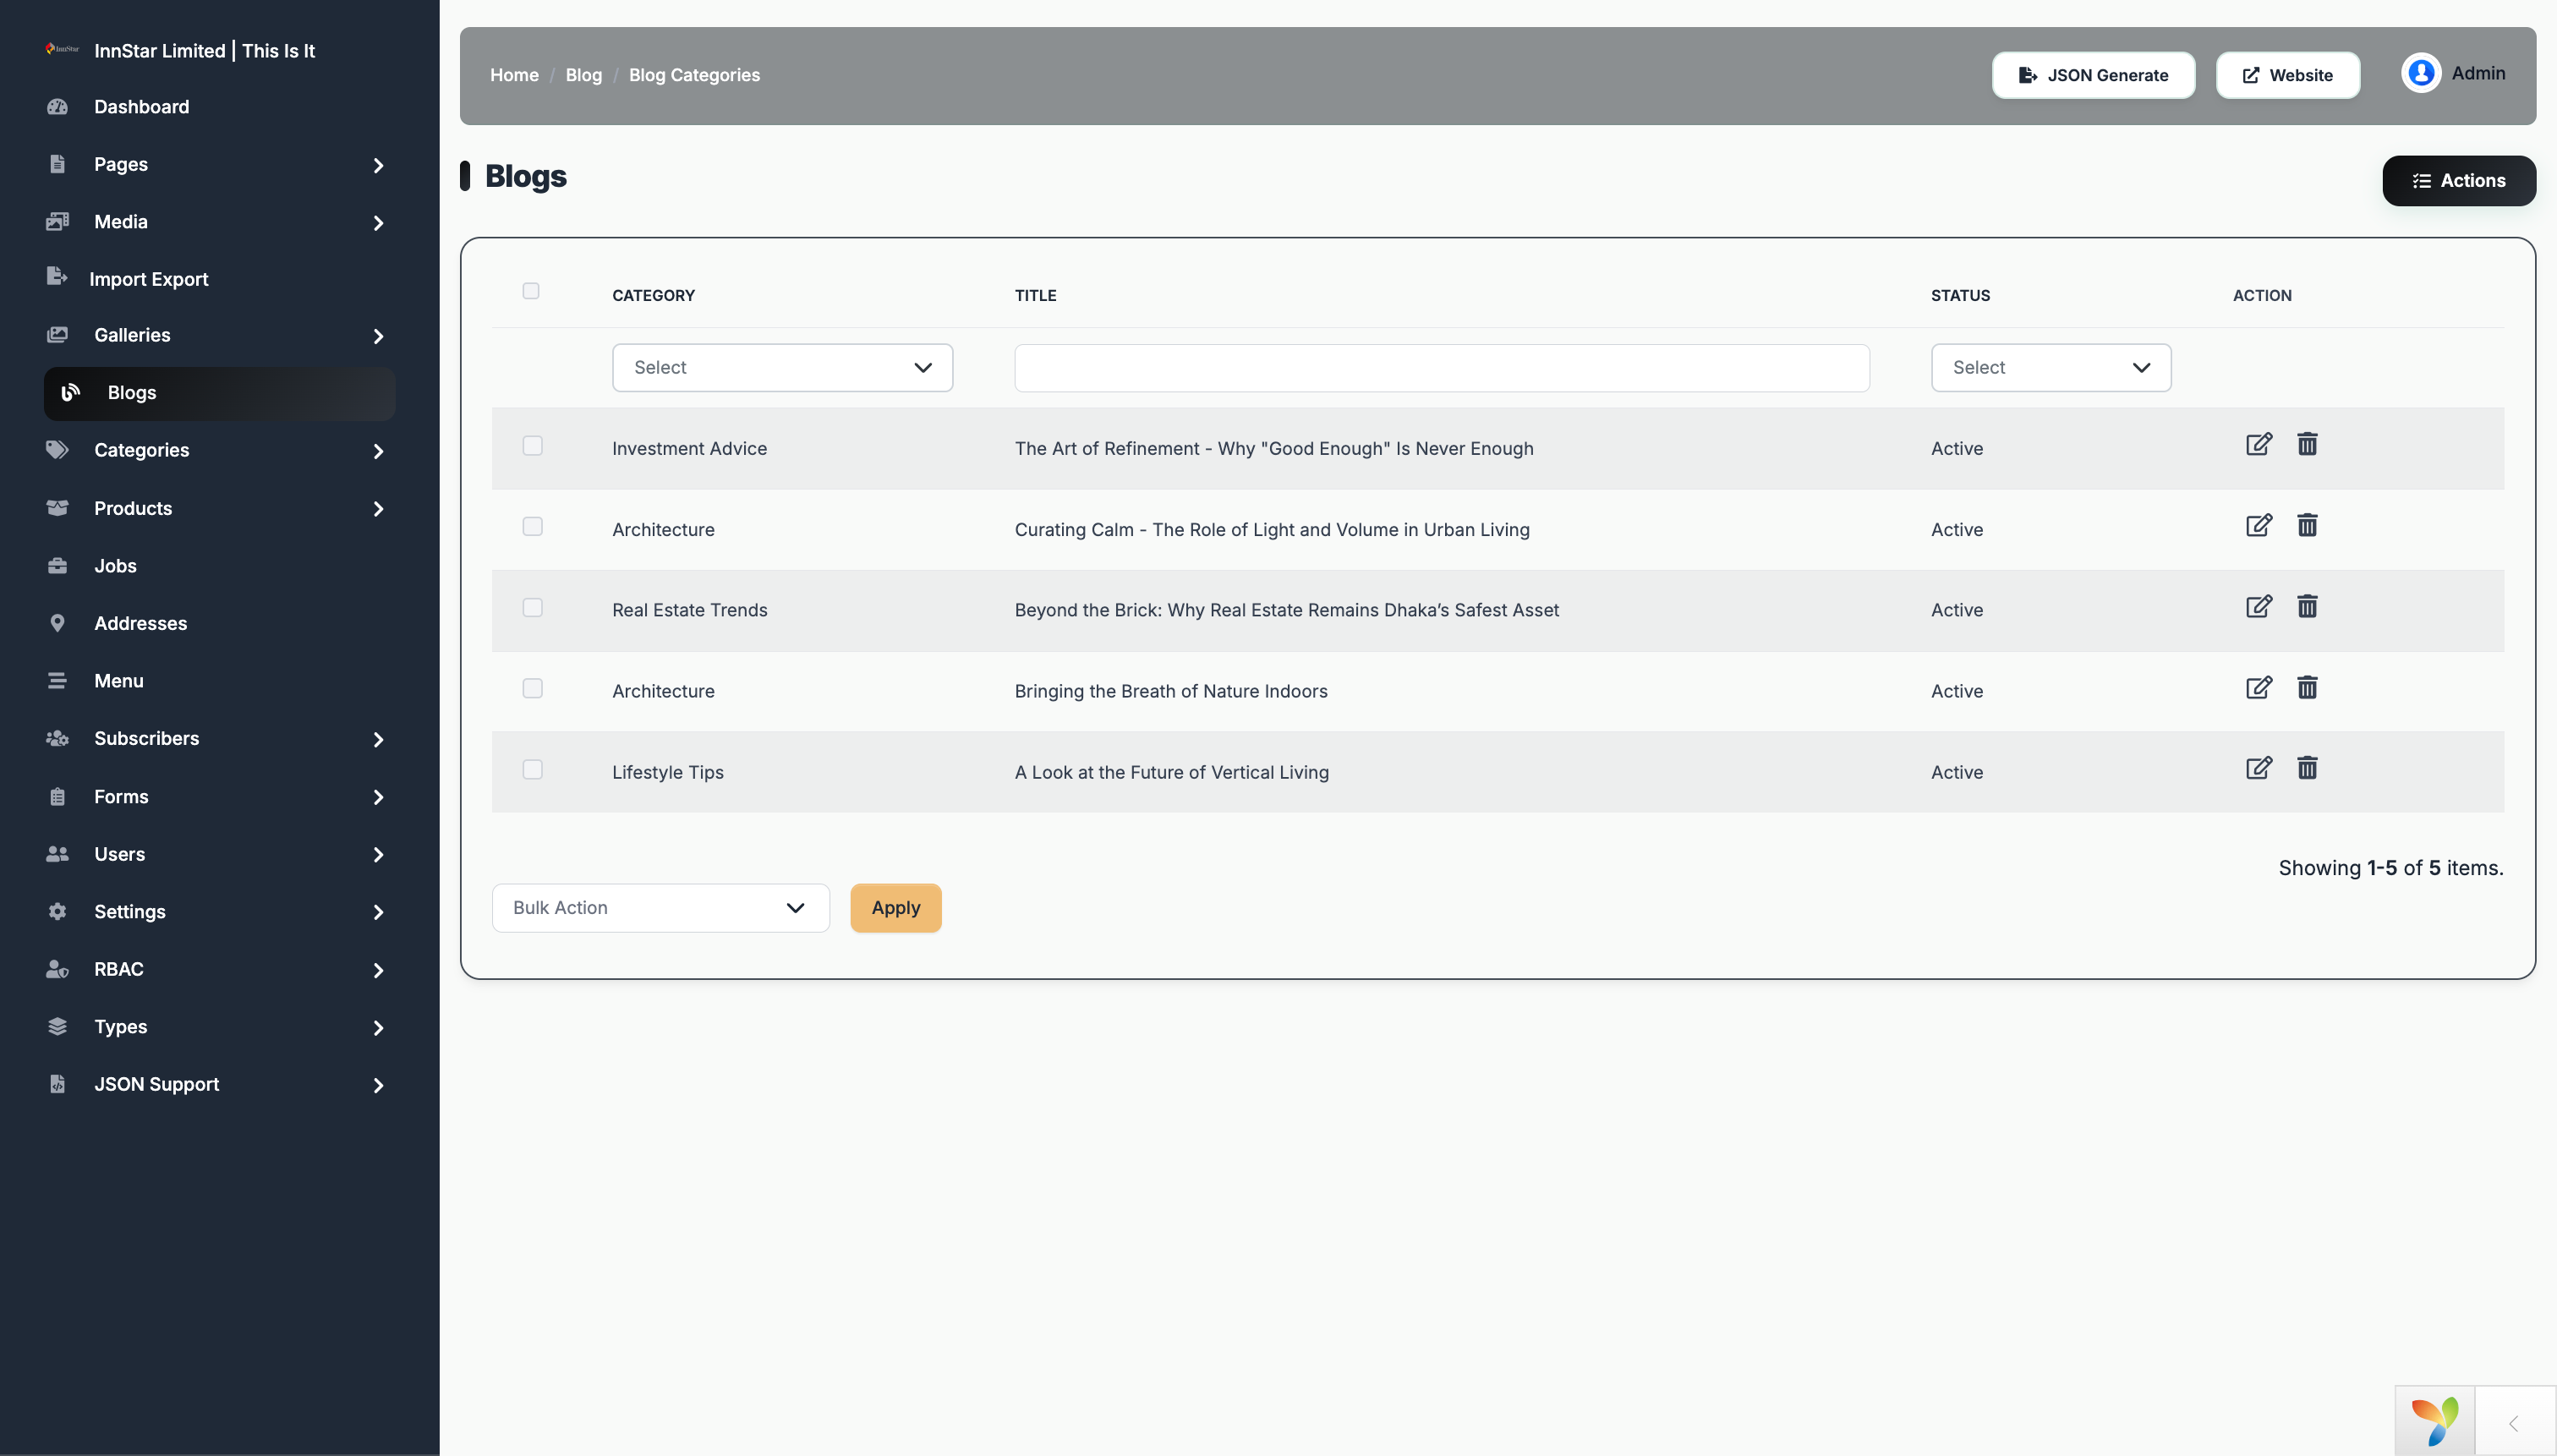Viewport: 2557px width, 1456px height.
Task: Go to Home via breadcrumb link
Action: pyautogui.click(x=514, y=75)
